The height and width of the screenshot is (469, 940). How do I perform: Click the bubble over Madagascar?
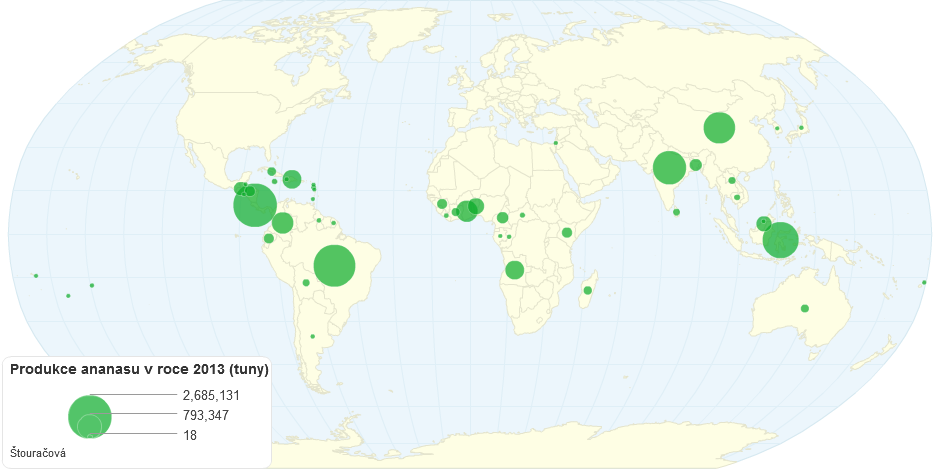(587, 291)
